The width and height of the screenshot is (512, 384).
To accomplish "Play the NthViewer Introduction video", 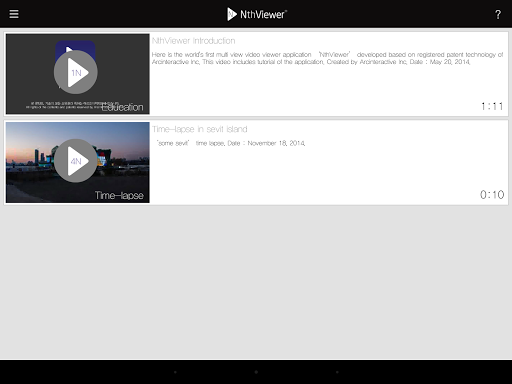I will coord(76,72).
